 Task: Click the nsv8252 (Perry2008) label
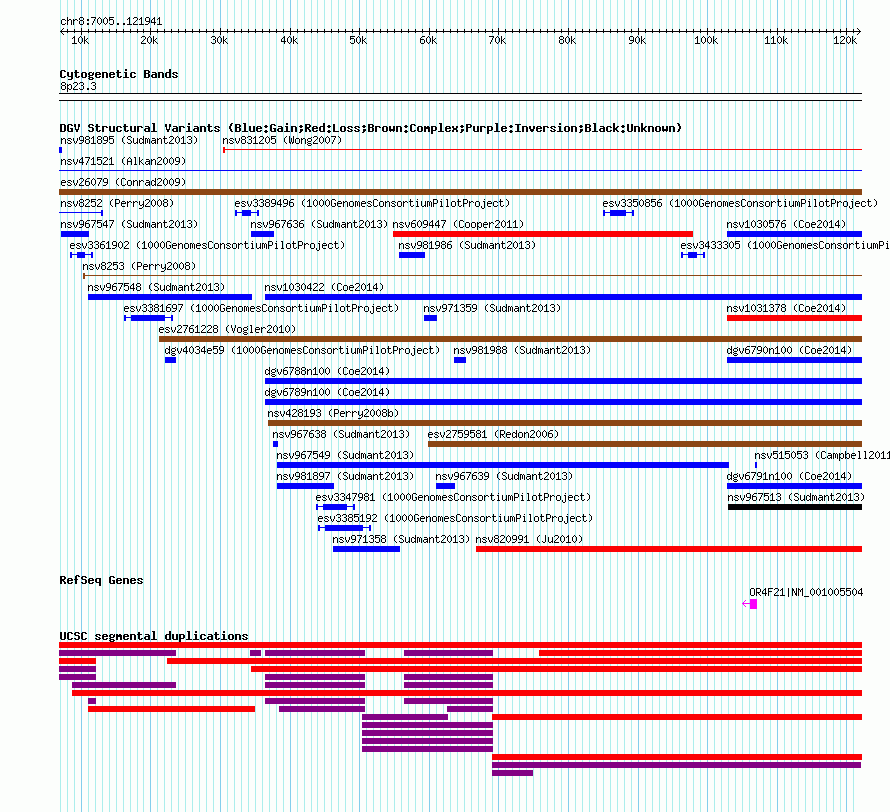click(x=117, y=203)
